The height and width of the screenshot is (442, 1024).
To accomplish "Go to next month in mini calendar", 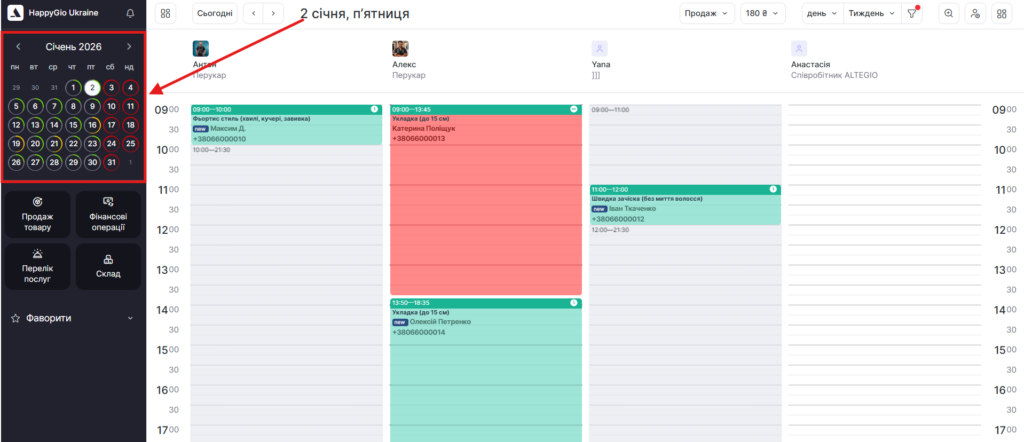I will (x=129, y=47).
